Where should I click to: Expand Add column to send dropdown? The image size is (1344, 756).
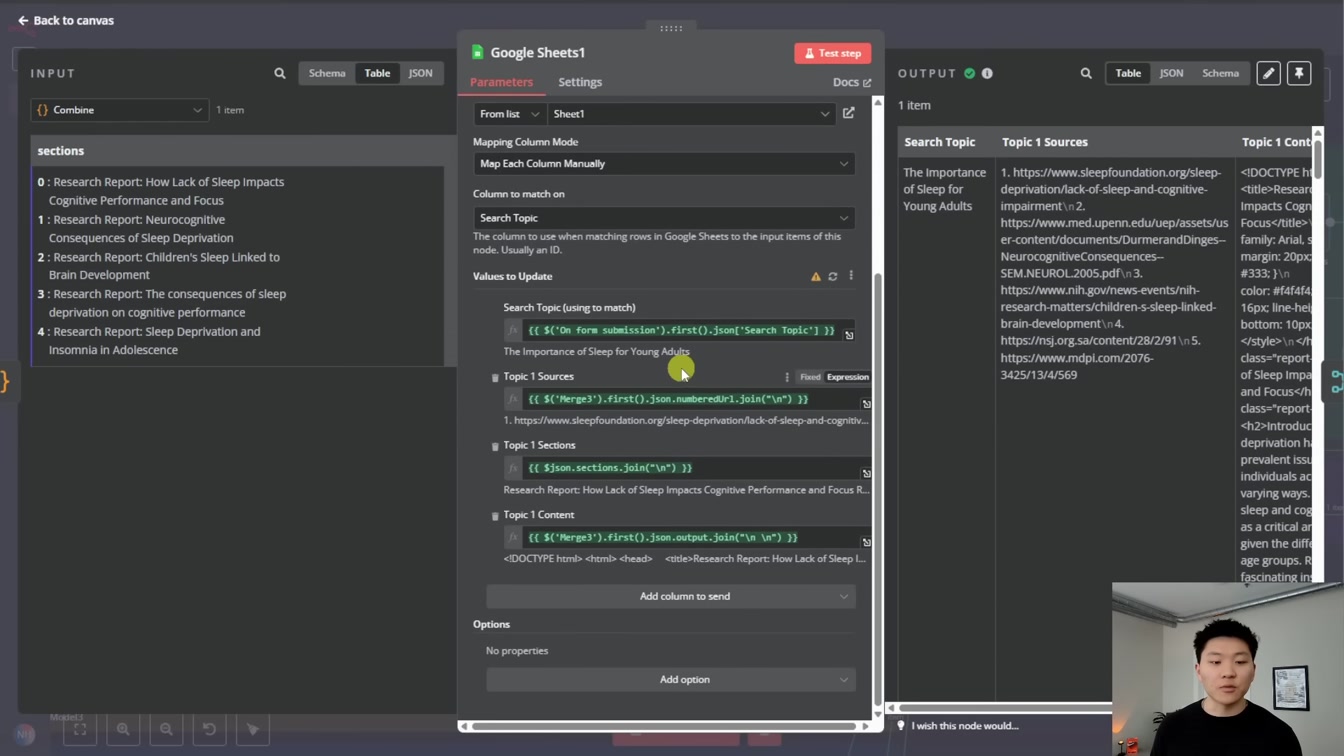coord(671,596)
